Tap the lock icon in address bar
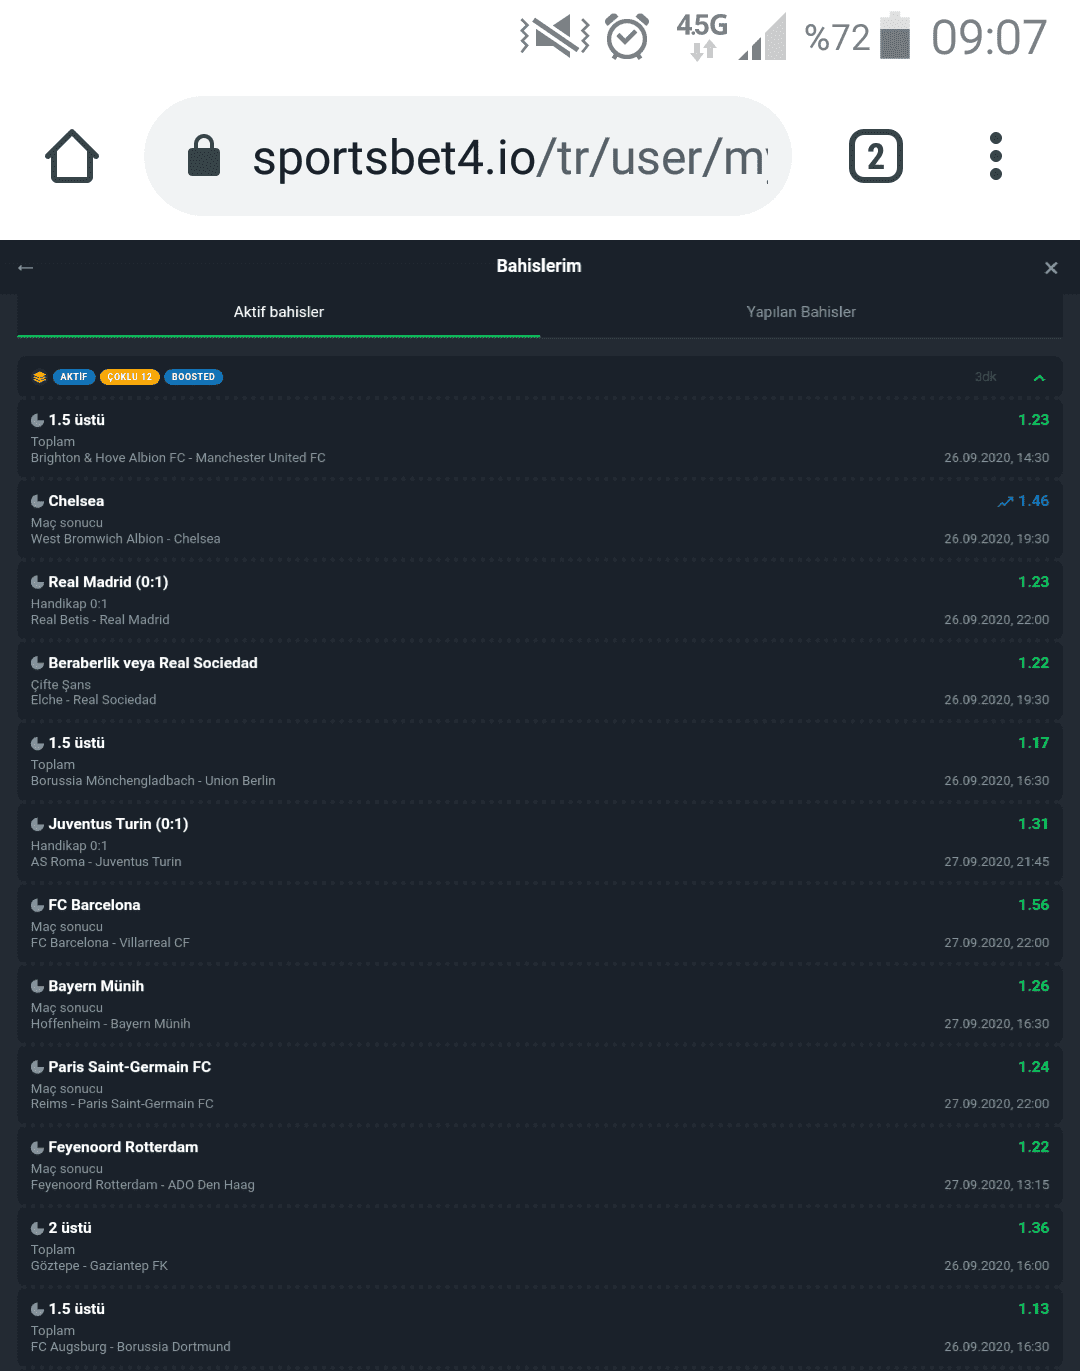 [204, 156]
